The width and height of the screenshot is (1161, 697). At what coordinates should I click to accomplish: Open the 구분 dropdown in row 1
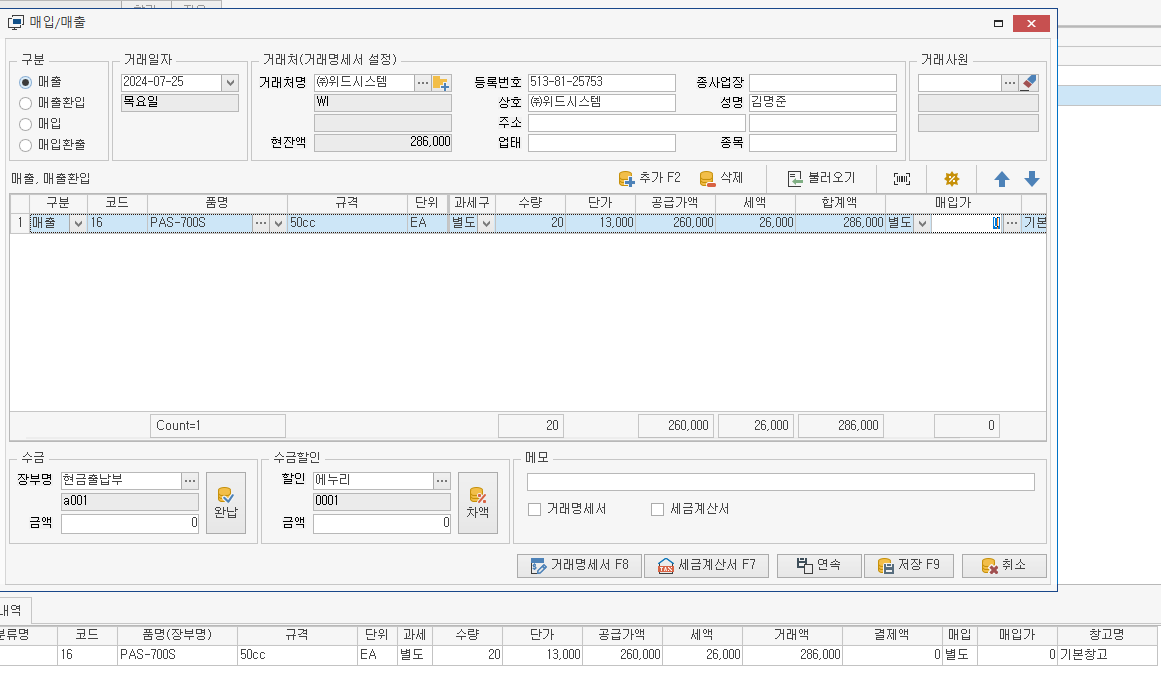(x=78, y=223)
